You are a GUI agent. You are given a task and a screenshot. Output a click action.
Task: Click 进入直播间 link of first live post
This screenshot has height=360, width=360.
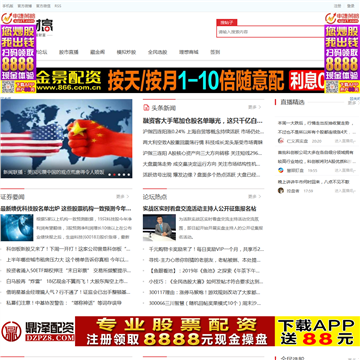coord(346,141)
